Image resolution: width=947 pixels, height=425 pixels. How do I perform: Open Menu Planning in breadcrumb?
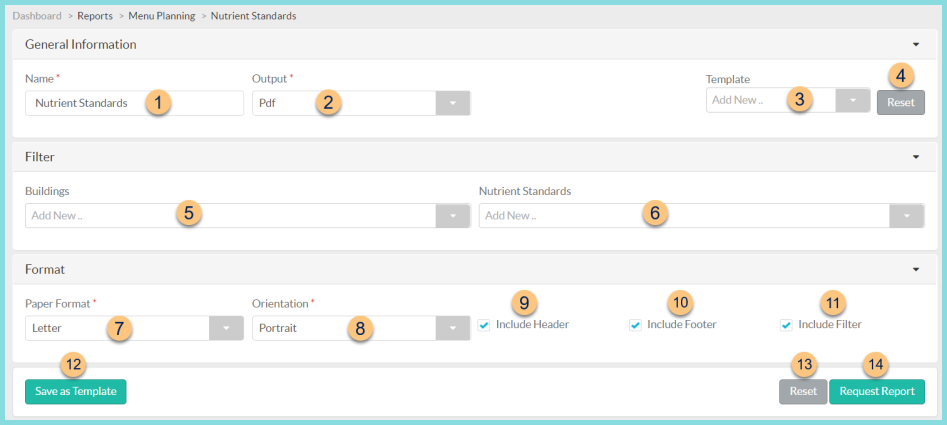(162, 16)
